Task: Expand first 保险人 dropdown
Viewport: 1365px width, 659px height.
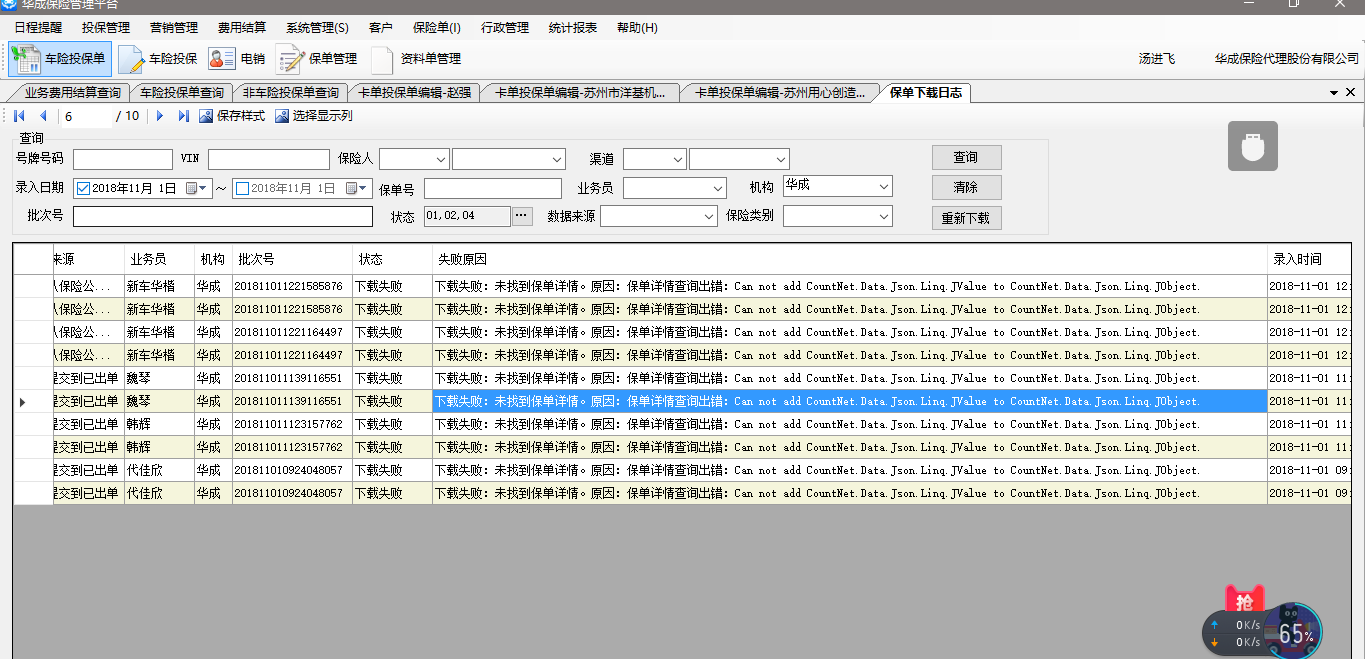Action: click(441, 159)
